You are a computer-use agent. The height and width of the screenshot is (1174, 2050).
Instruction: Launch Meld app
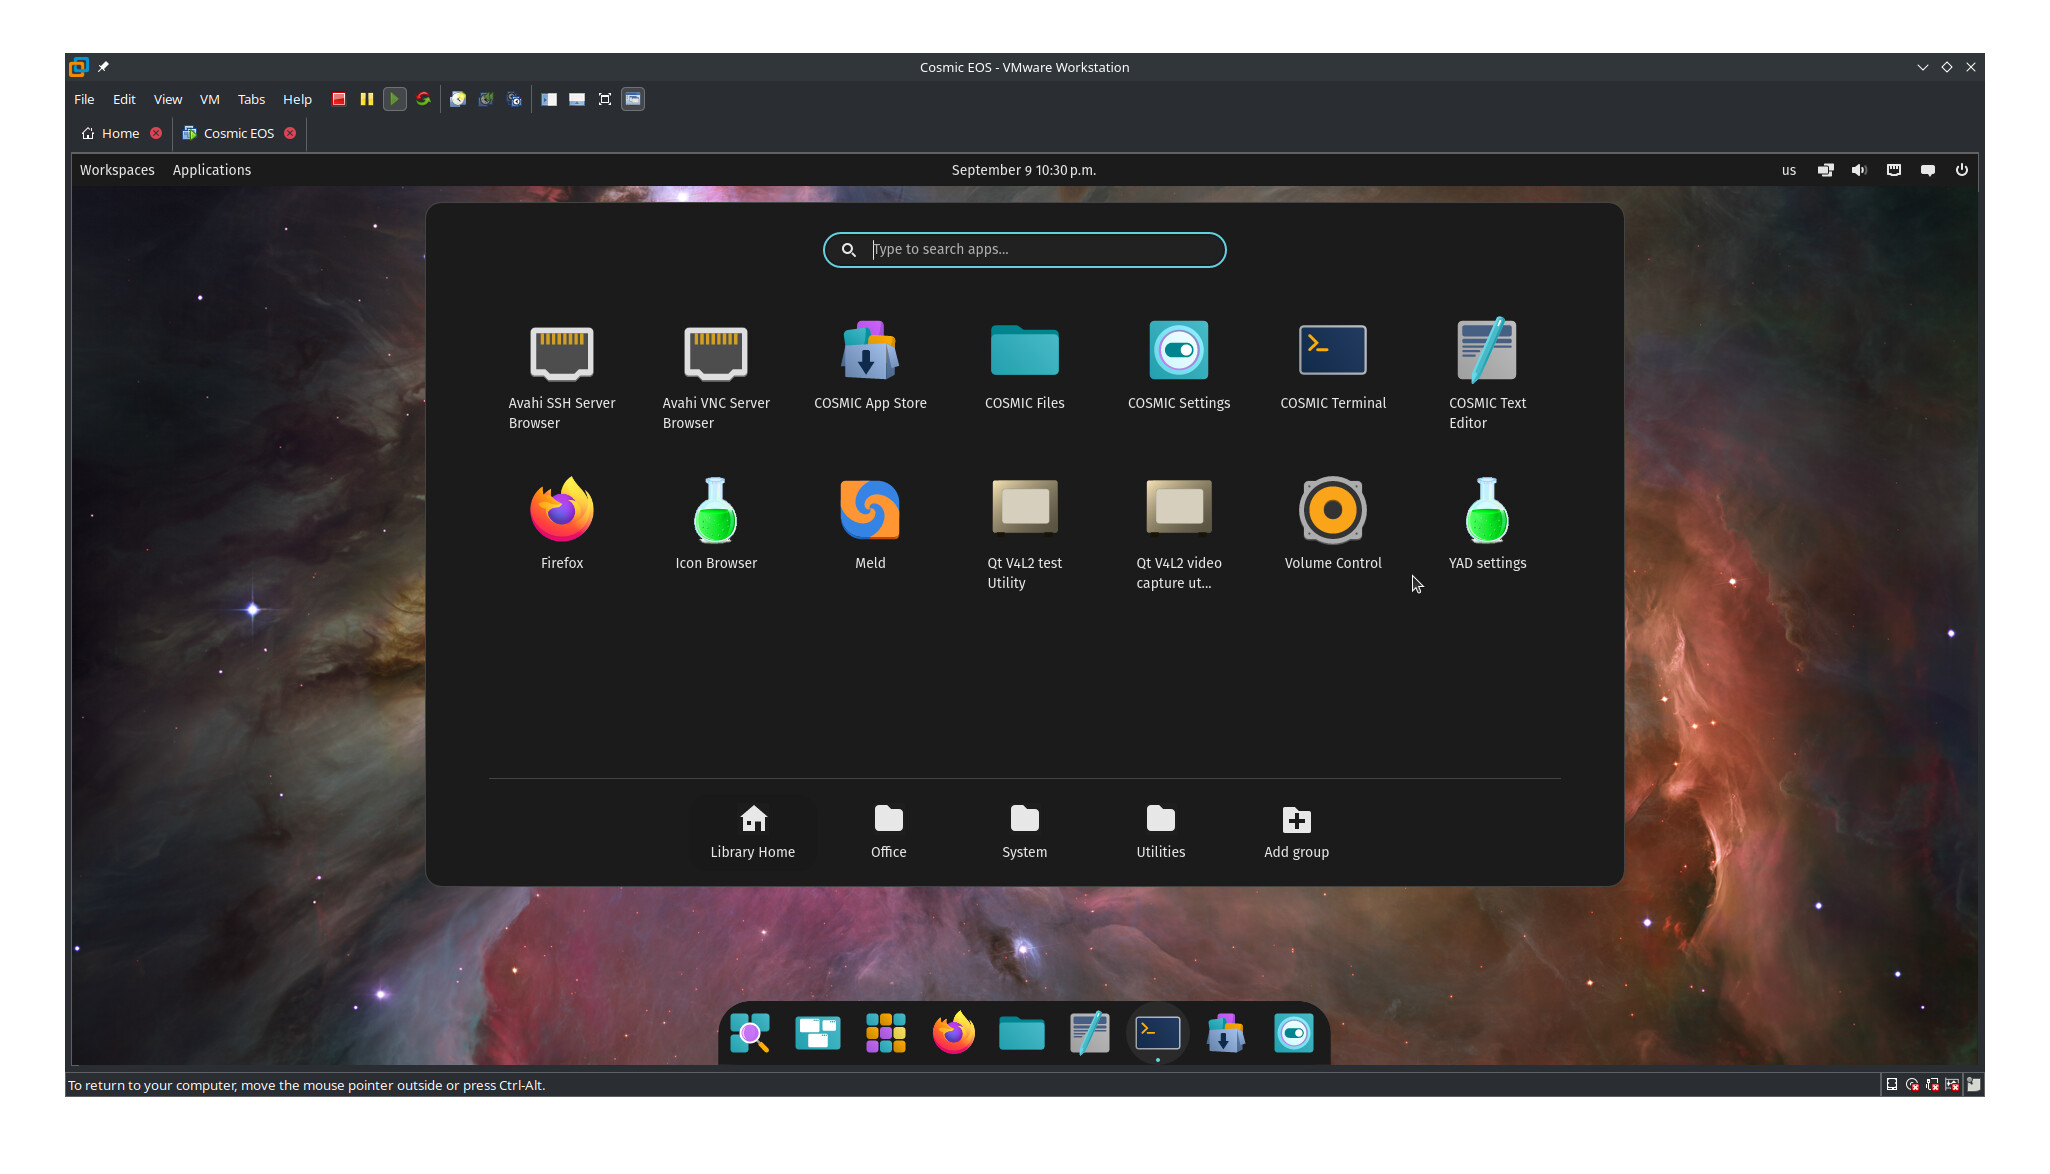click(x=870, y=525)
